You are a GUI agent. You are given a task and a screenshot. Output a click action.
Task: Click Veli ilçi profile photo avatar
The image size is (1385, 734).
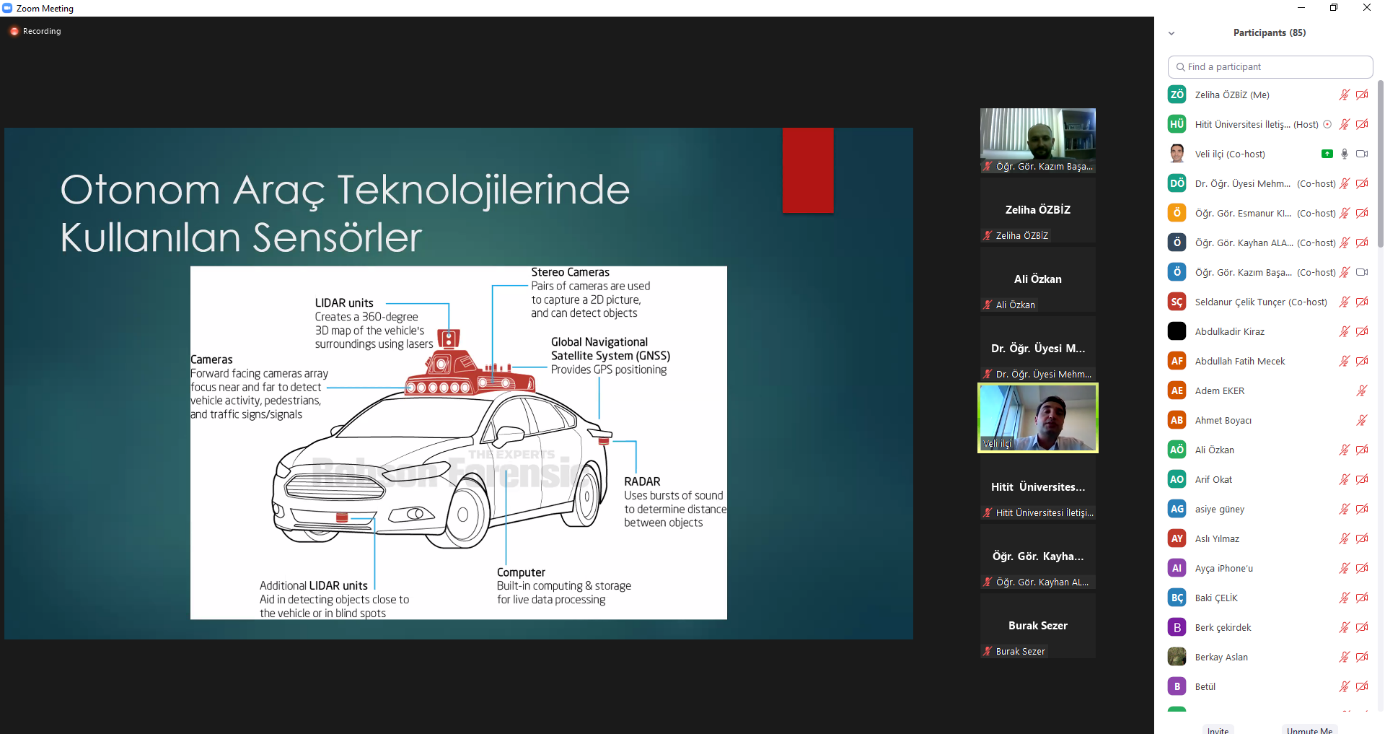pos(1177,154)
